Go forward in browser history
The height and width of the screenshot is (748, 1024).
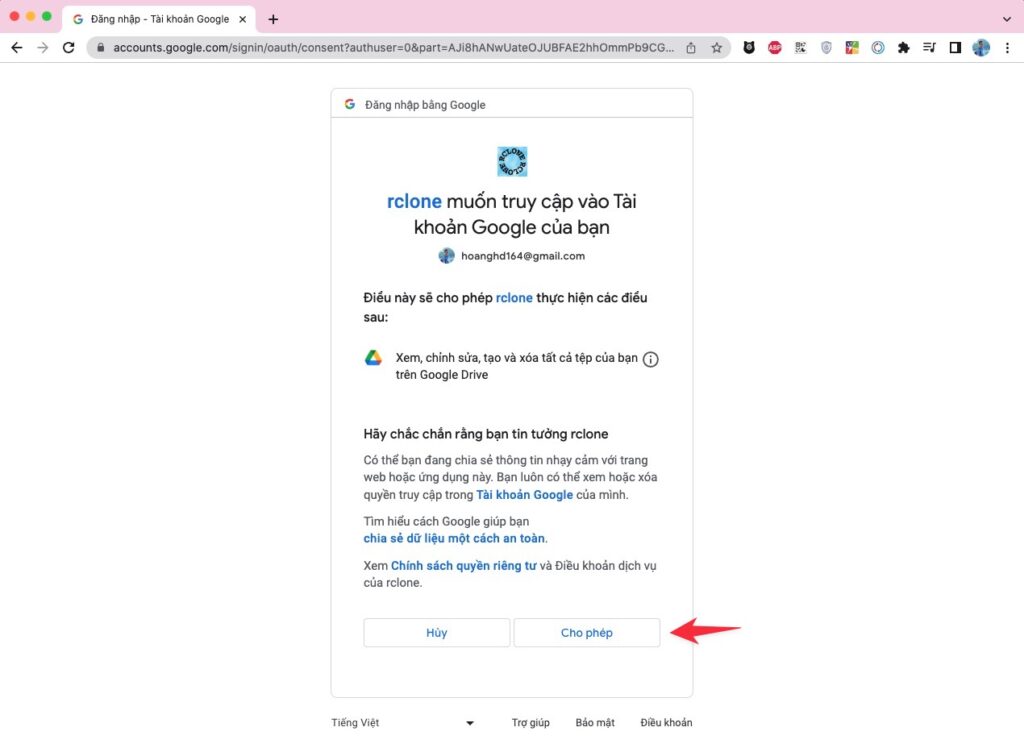coord(42,48)
